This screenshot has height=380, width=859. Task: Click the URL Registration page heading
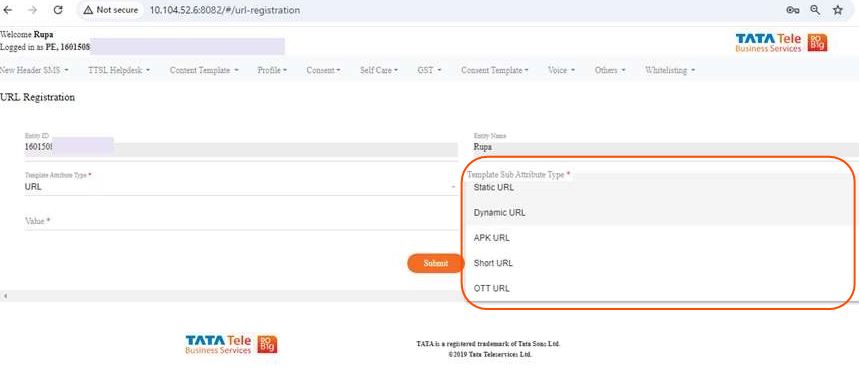click(37, 97)
